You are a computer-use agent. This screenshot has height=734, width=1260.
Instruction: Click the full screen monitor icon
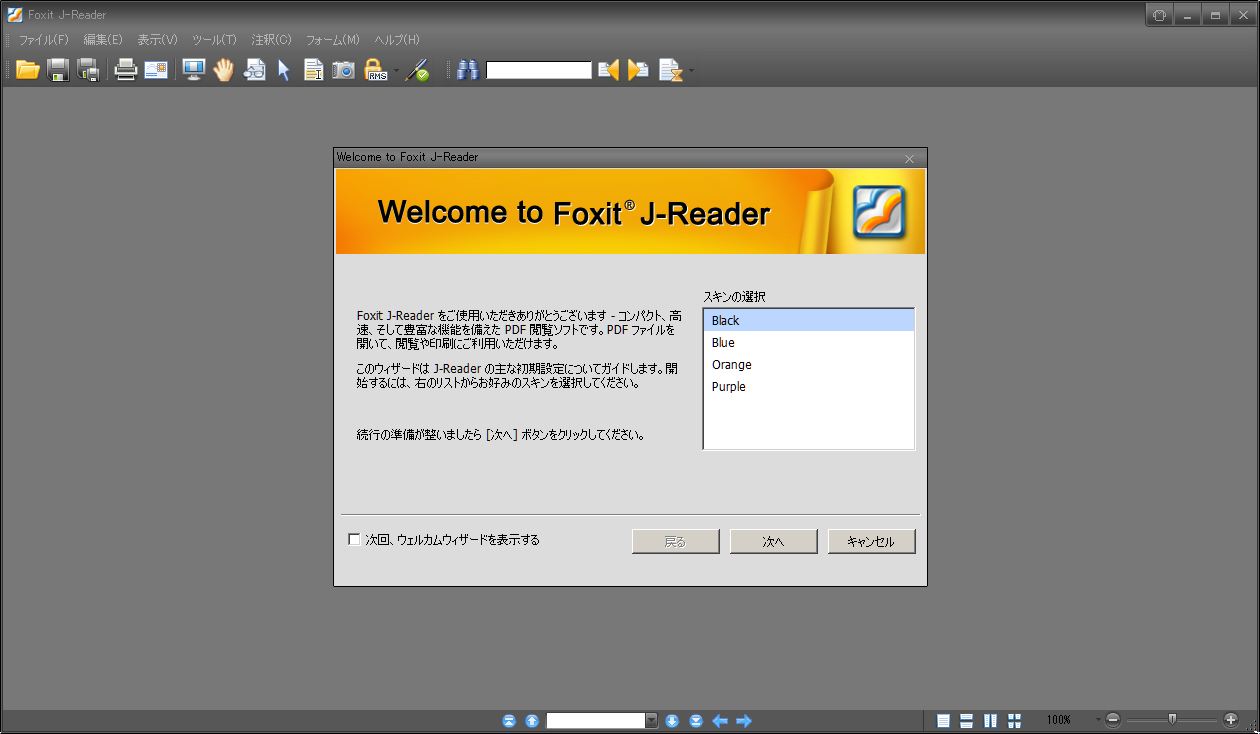tap(193, 70)
